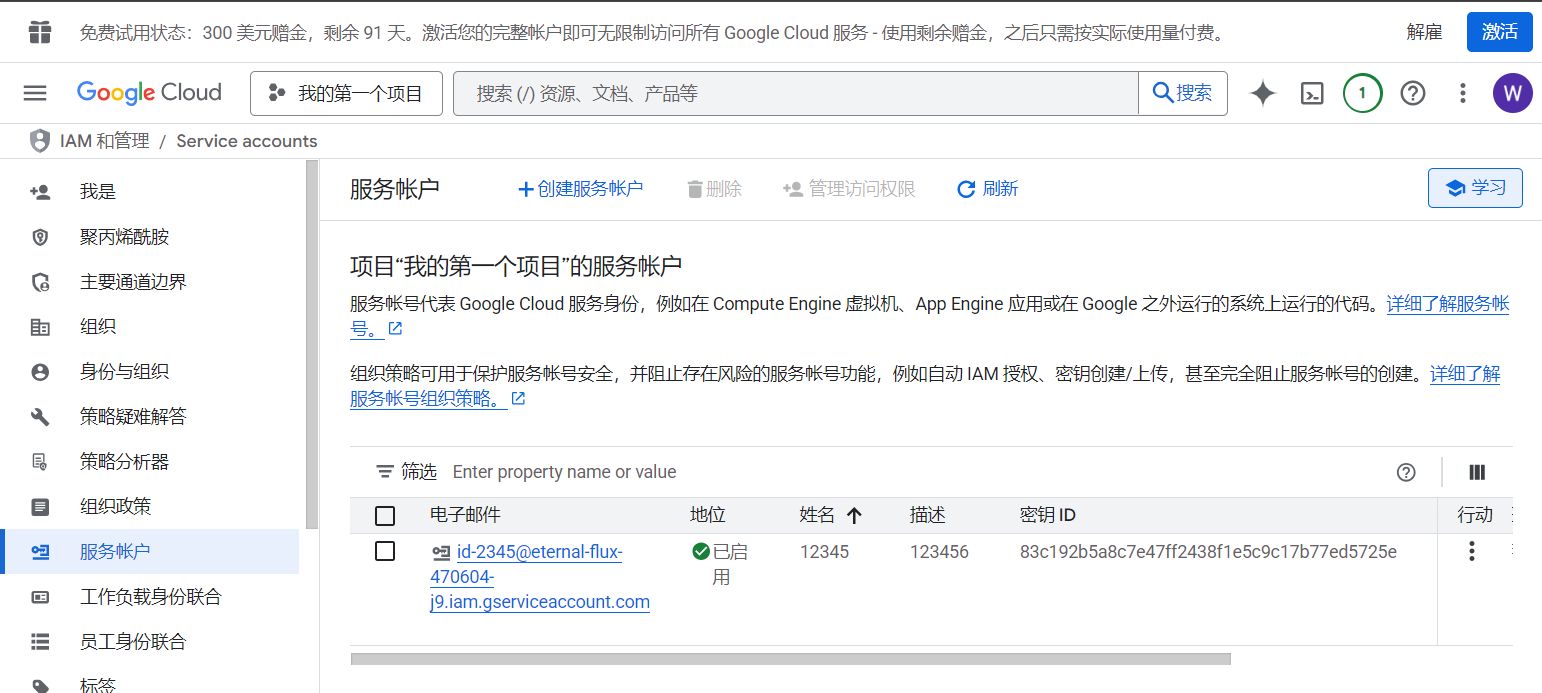This screenshot has width=1542, height=693.
Task: Click the 学习 button
Action: 1475,188
